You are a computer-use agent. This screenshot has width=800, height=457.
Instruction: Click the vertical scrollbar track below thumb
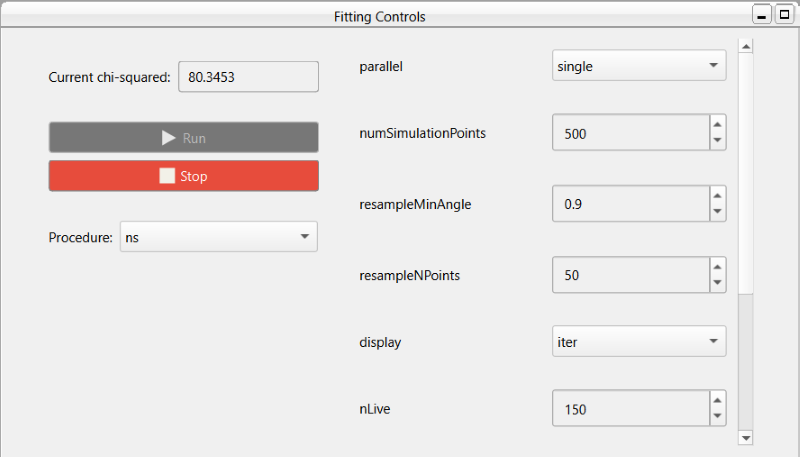pyautogui.click(x=746, y=362)
